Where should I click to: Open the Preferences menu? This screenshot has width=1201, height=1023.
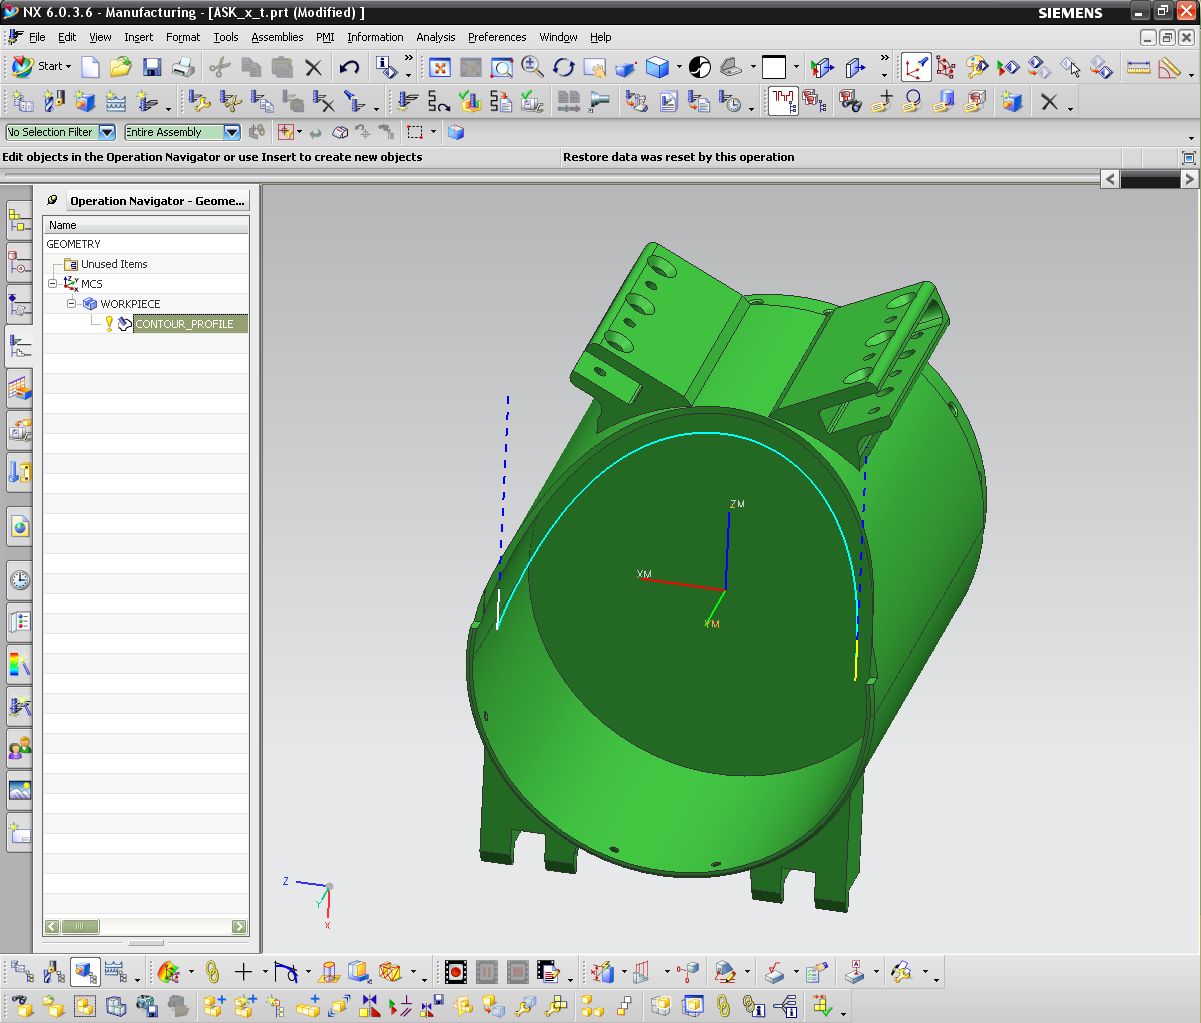point(497,37)
